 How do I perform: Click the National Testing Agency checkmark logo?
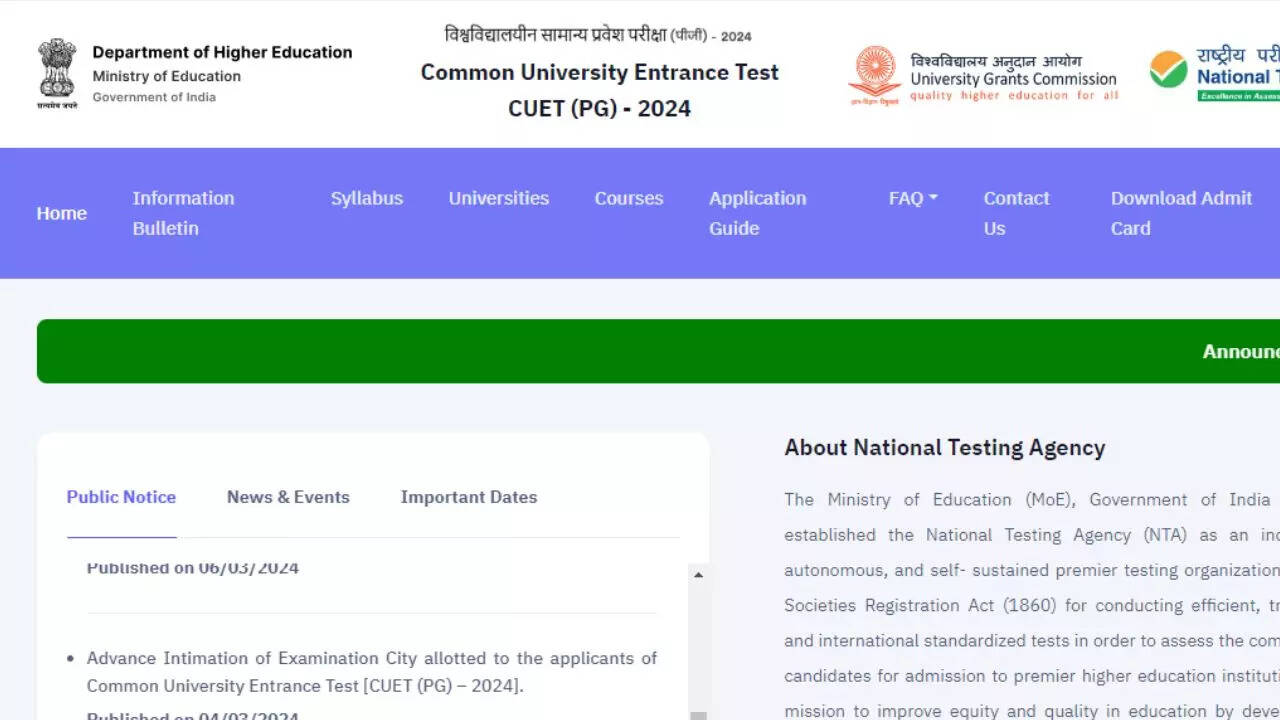(1168, 70)
